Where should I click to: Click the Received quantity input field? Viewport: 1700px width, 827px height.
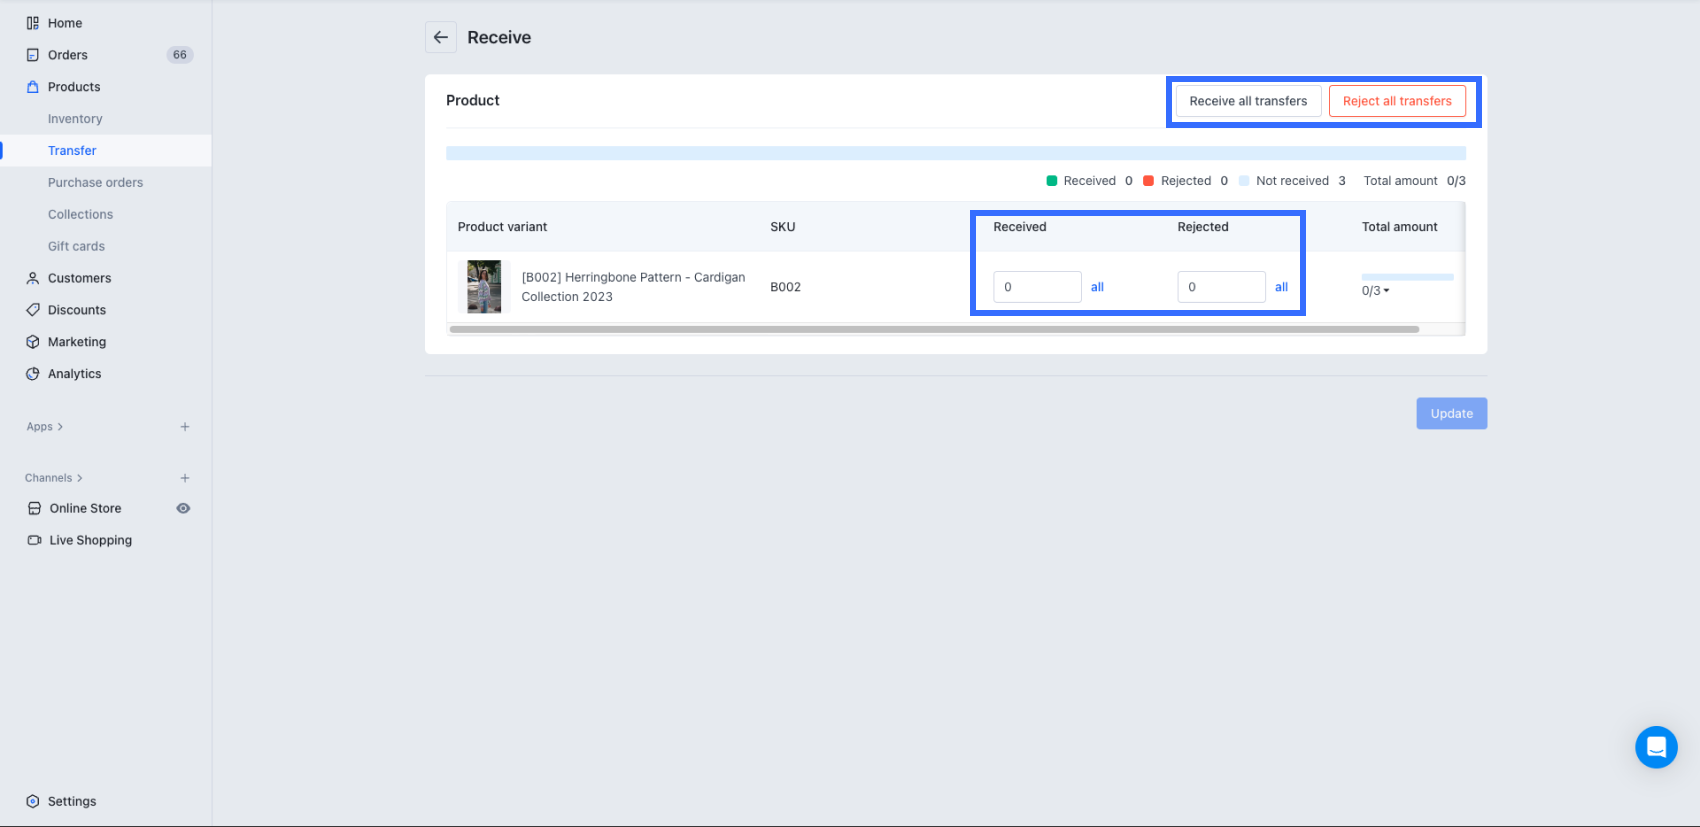1037,287
